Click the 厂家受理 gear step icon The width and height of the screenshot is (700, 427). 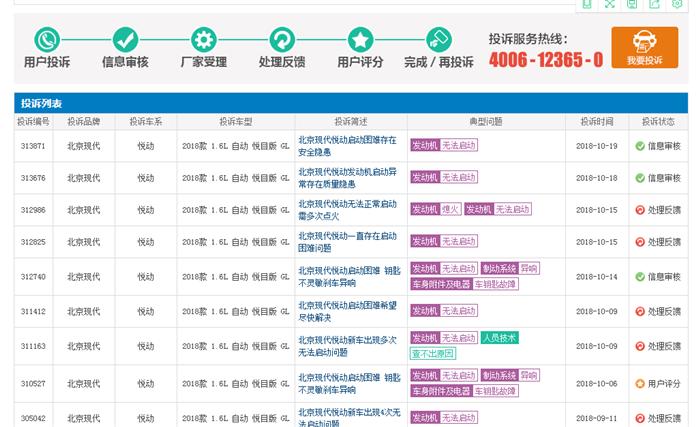coord(204,40)
